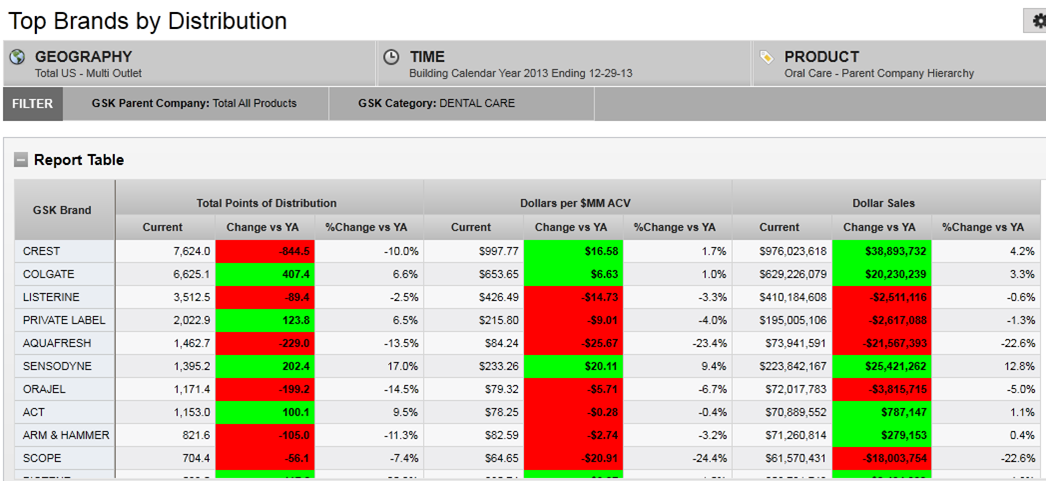Click the FILTER tab
Image resolution: width=1047 pixels, height=482 pixels.
[33, 103]
